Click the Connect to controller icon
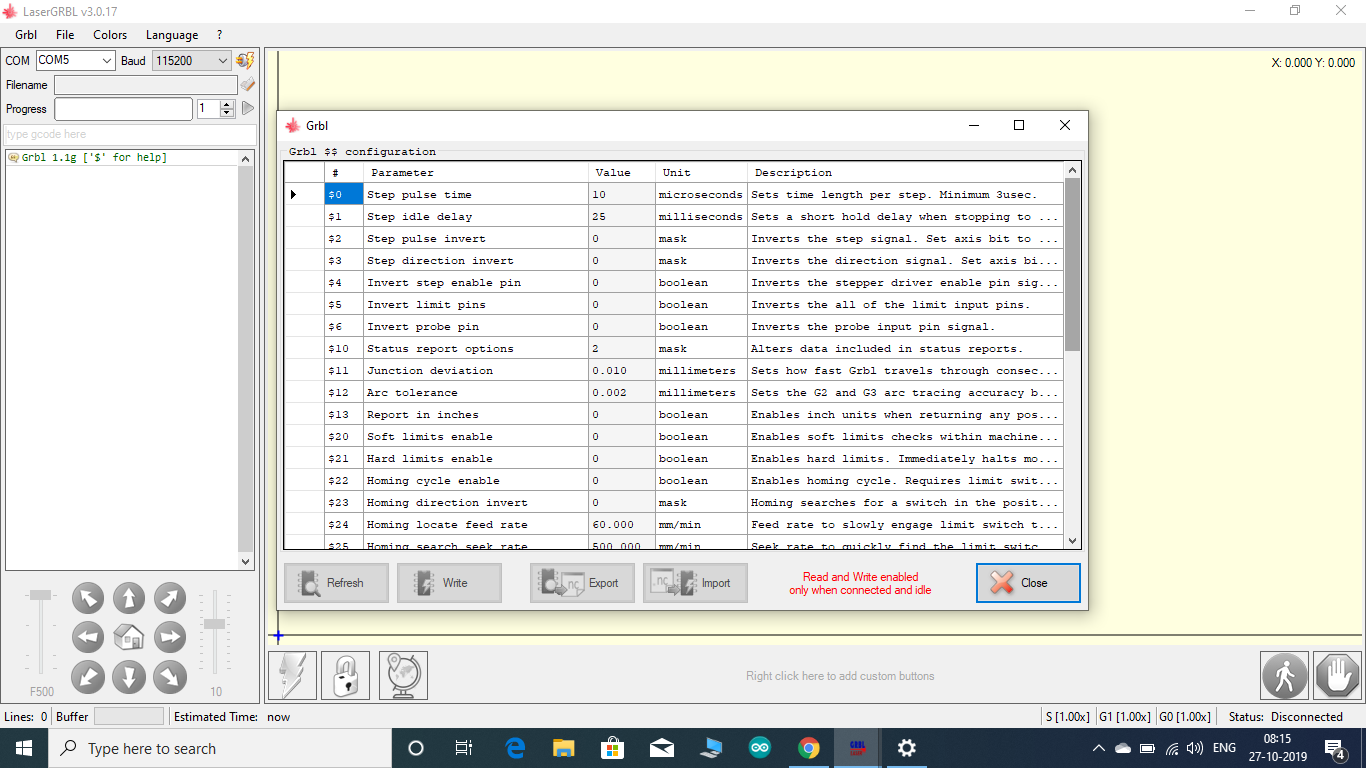The height and width of the screenshot is (768, 1366). pos(244,60)
